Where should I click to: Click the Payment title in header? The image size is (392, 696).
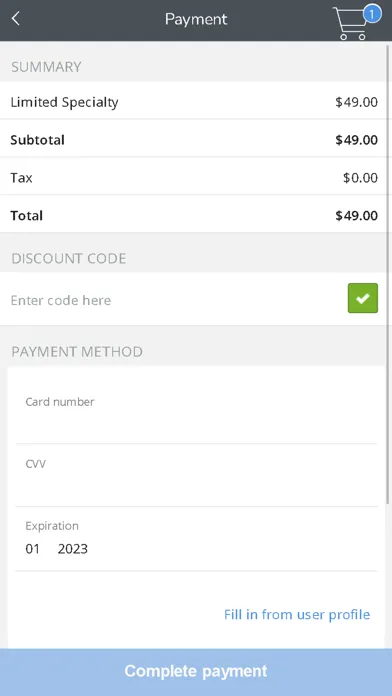[196, 19]
